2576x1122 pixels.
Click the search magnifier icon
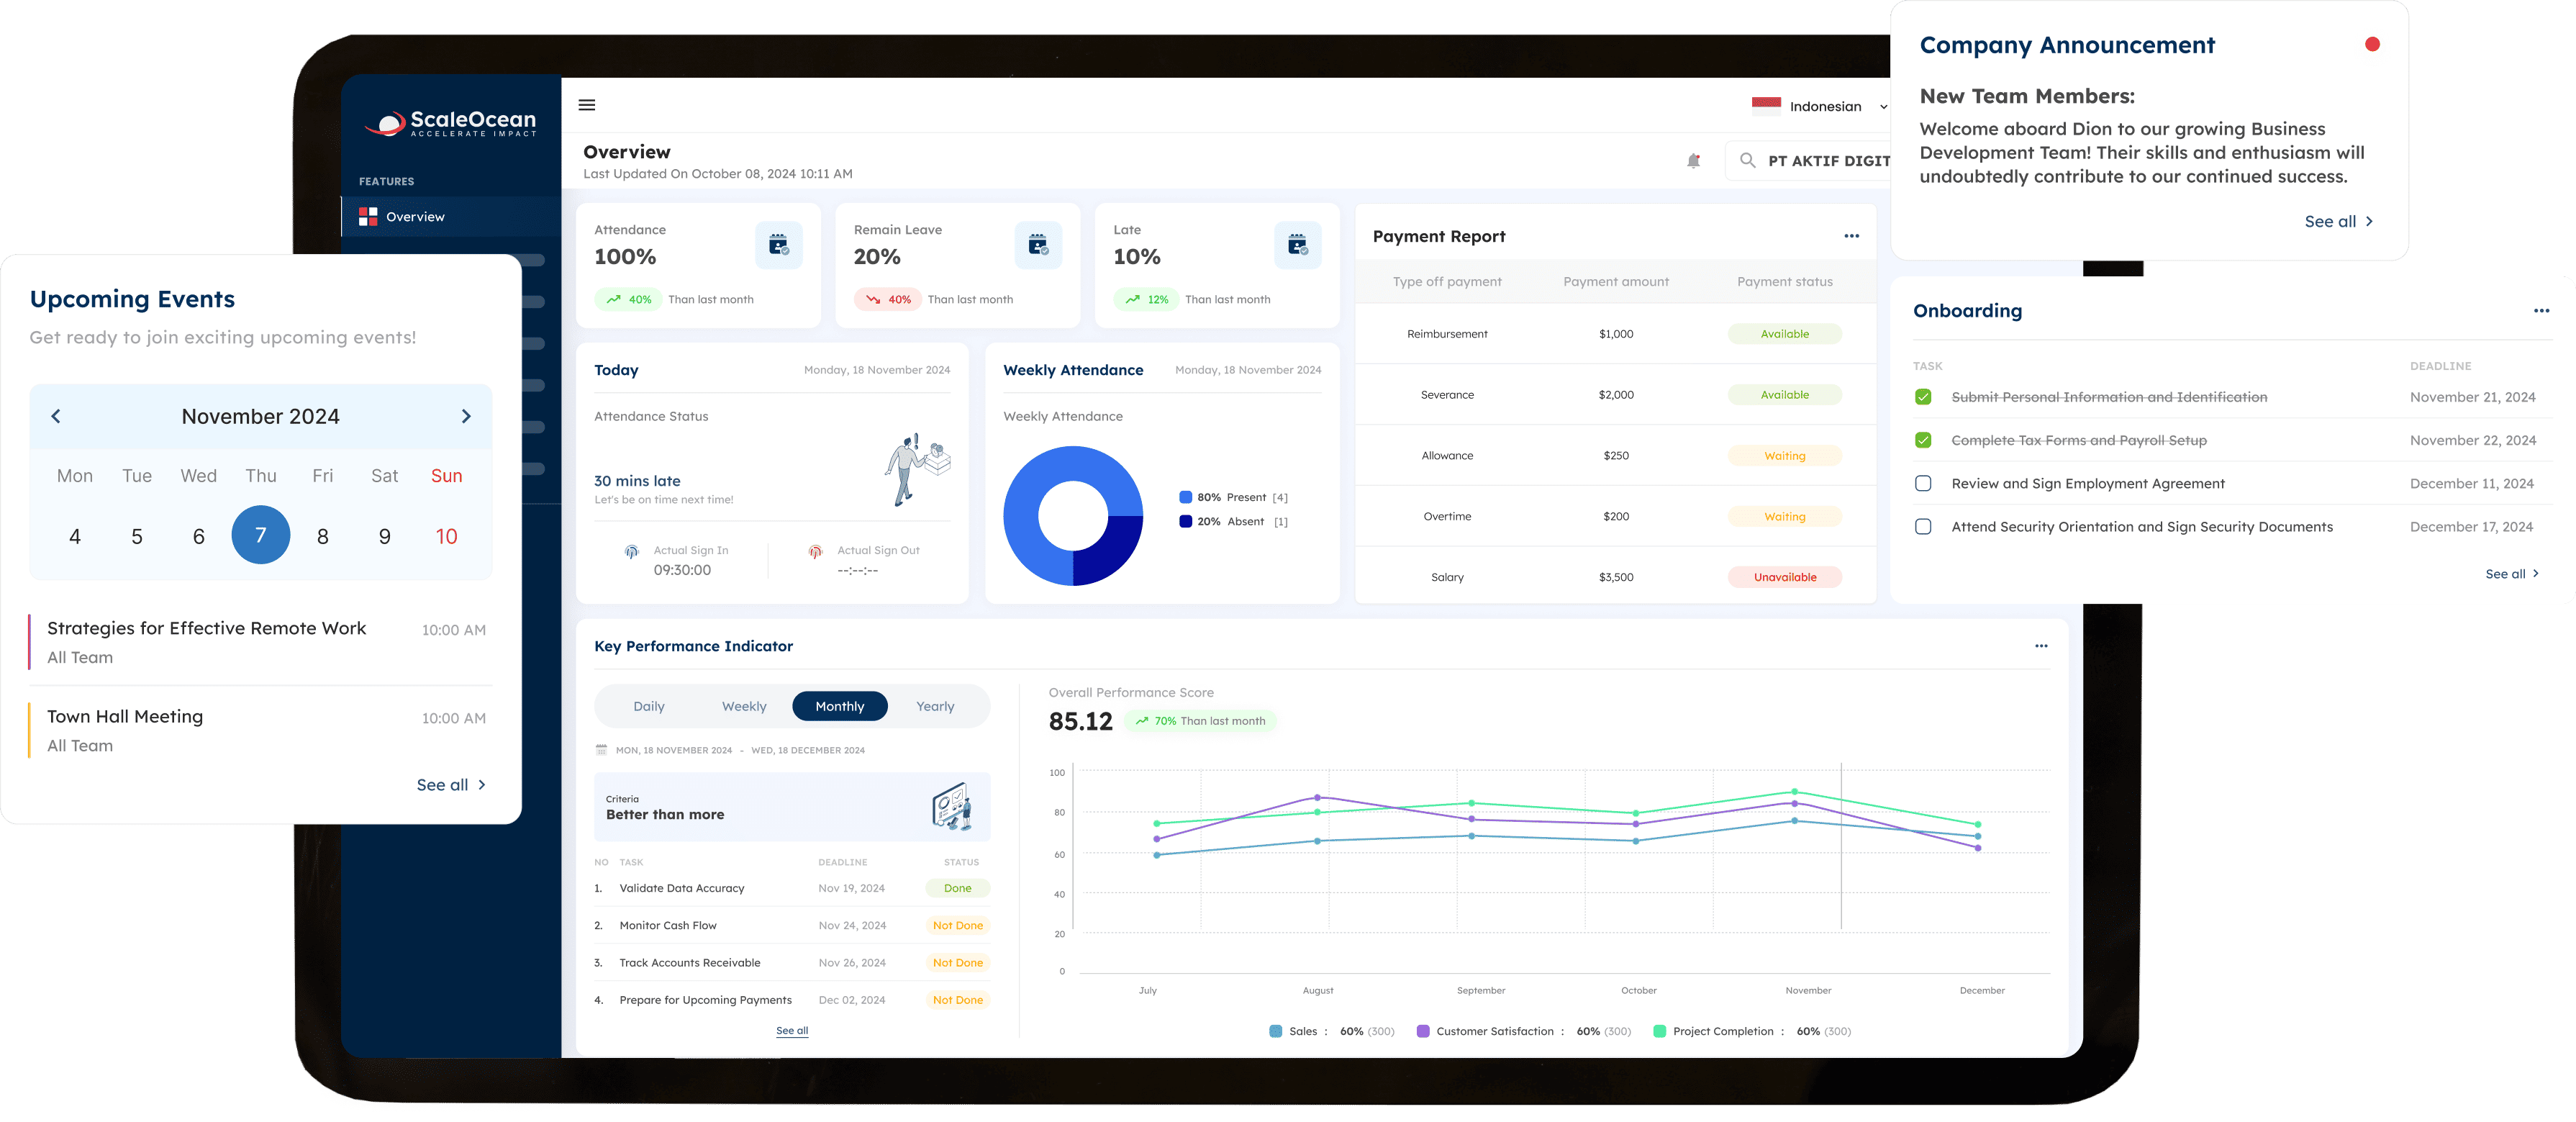1747,160
